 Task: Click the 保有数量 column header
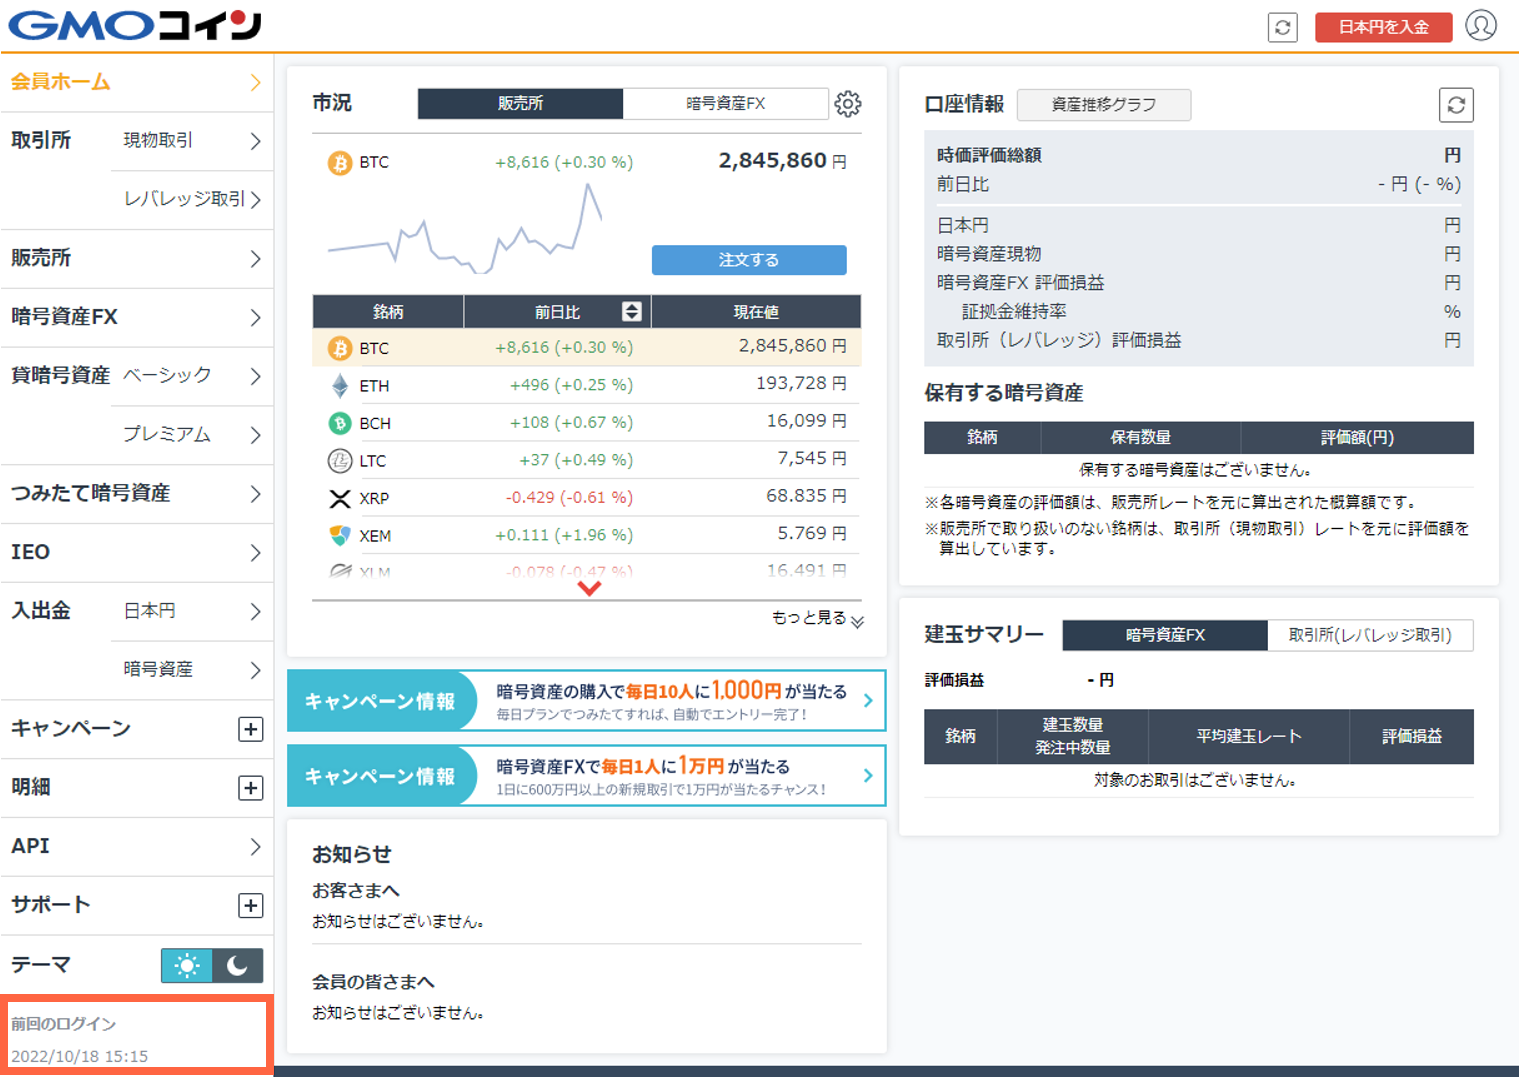pyautogui.click(x=1141, y=438)
